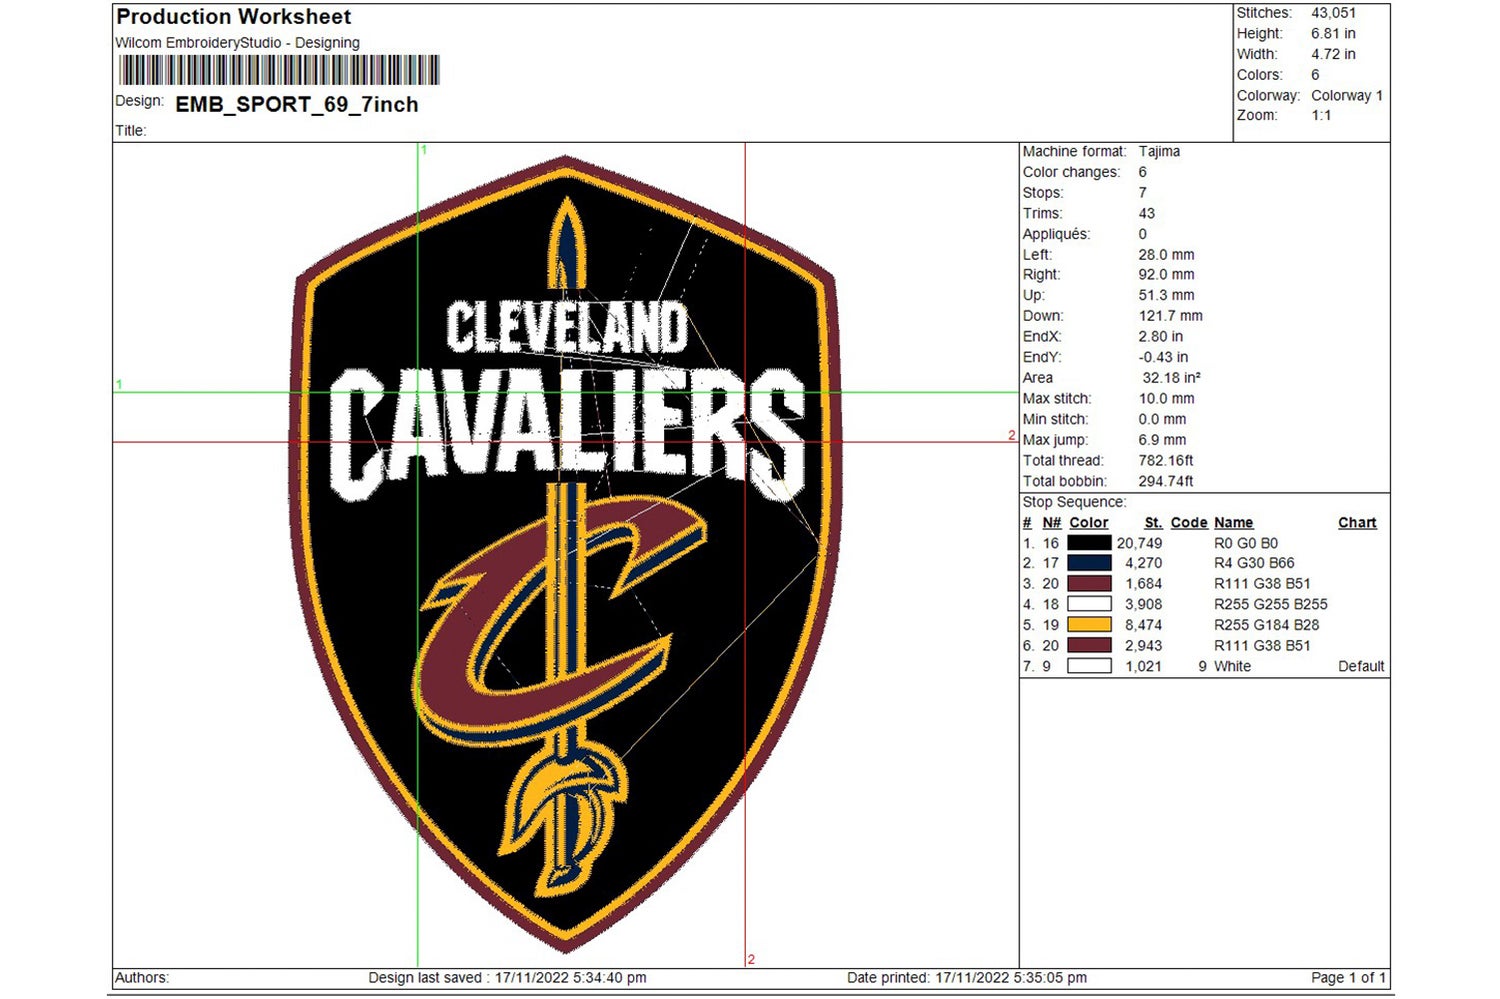Screen dimensions: 1500x999
Task: Click the black color swatch for stop 1
Action: pos(1090,542)
